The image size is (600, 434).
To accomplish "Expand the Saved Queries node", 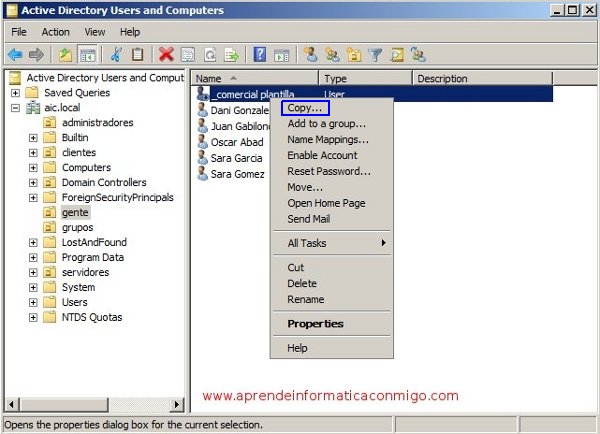I will [15, 93].
